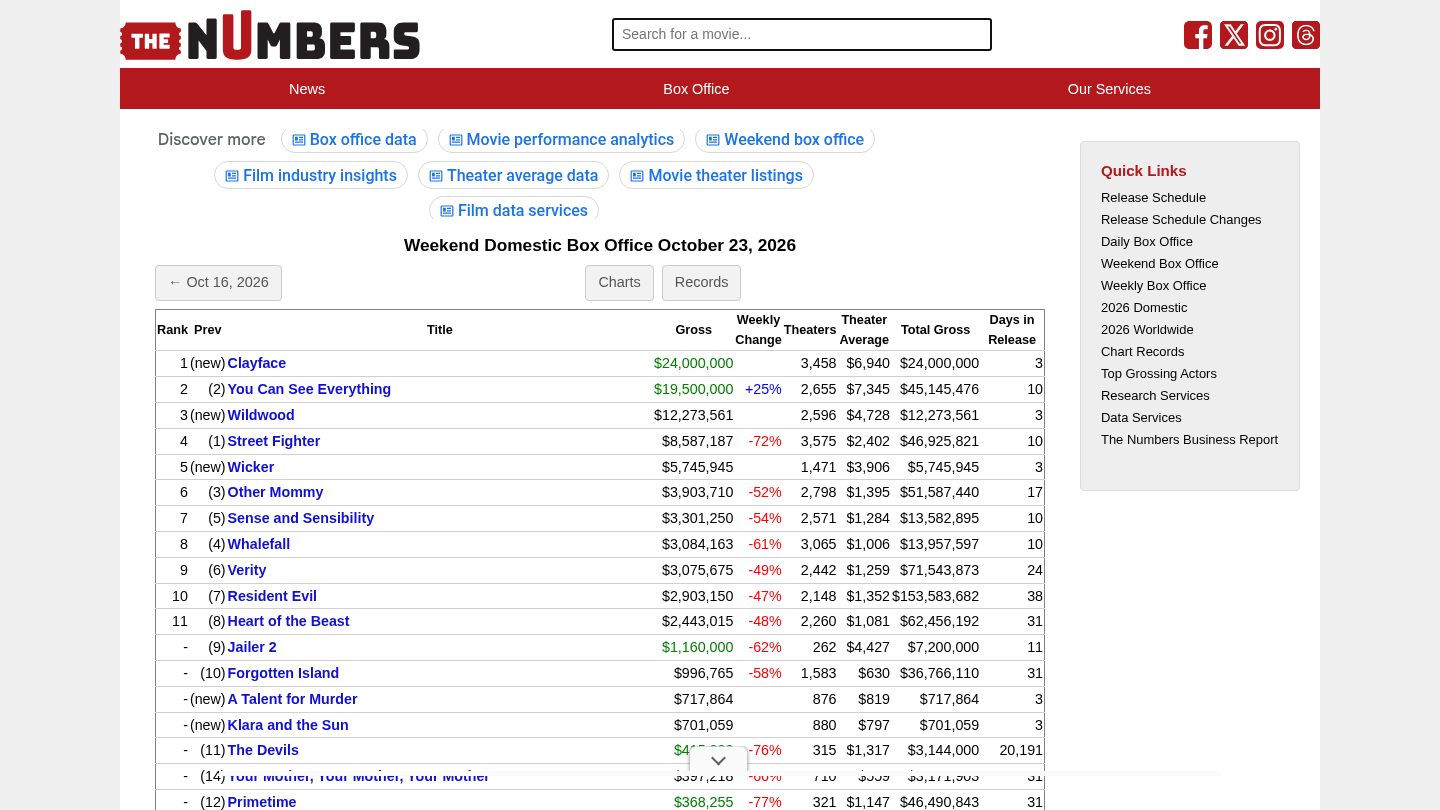Open the Jailer 2 movie link
Screen dimensions: 1440x810
(252, 647)
